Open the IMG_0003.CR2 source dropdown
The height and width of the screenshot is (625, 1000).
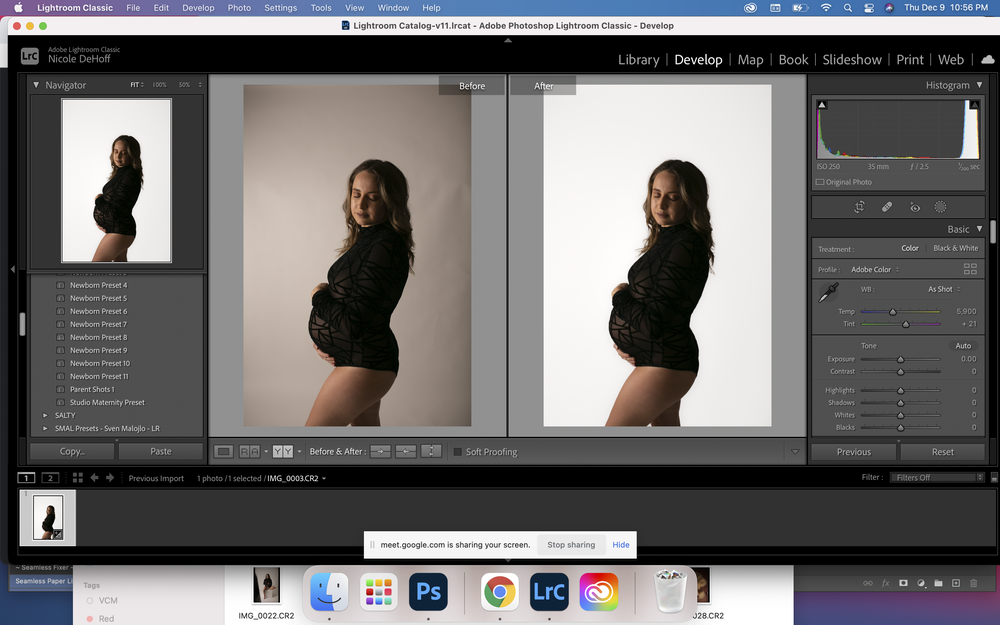click(297, 478)
